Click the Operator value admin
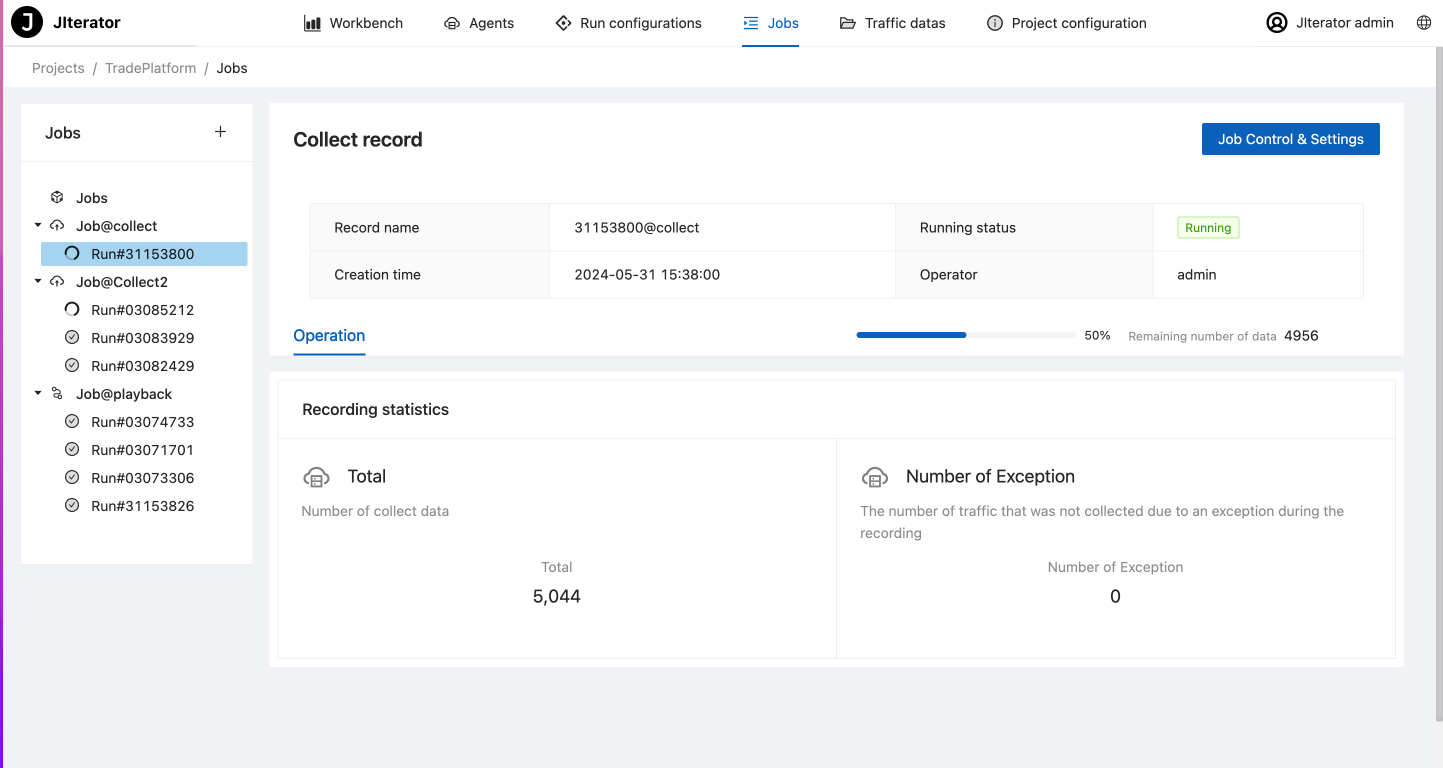1443x768 pixels. pyautogui.click(x=1197, y=275)
